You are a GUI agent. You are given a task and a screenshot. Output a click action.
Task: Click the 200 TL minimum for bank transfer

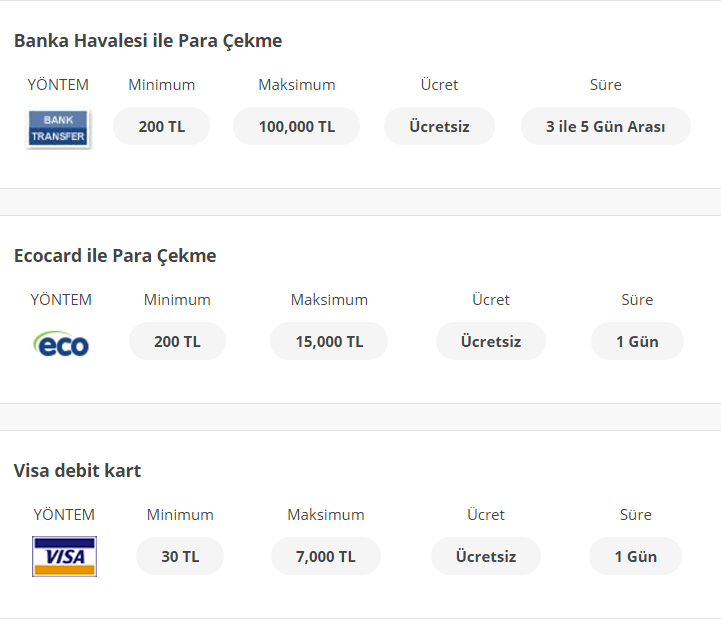(x=161, y=127)
